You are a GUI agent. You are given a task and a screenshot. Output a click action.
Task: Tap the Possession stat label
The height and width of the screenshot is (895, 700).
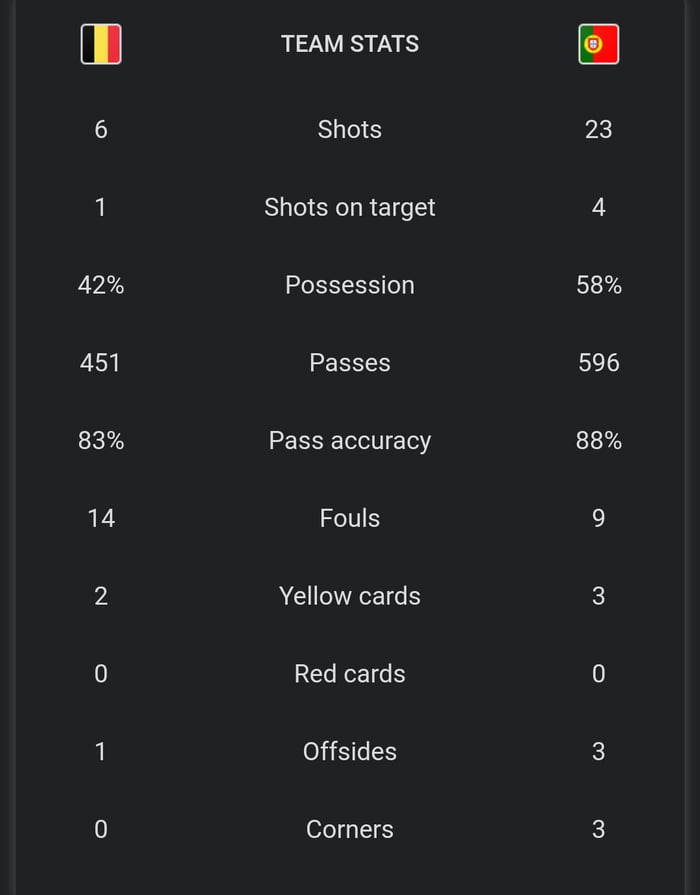(x=350, y=285)
